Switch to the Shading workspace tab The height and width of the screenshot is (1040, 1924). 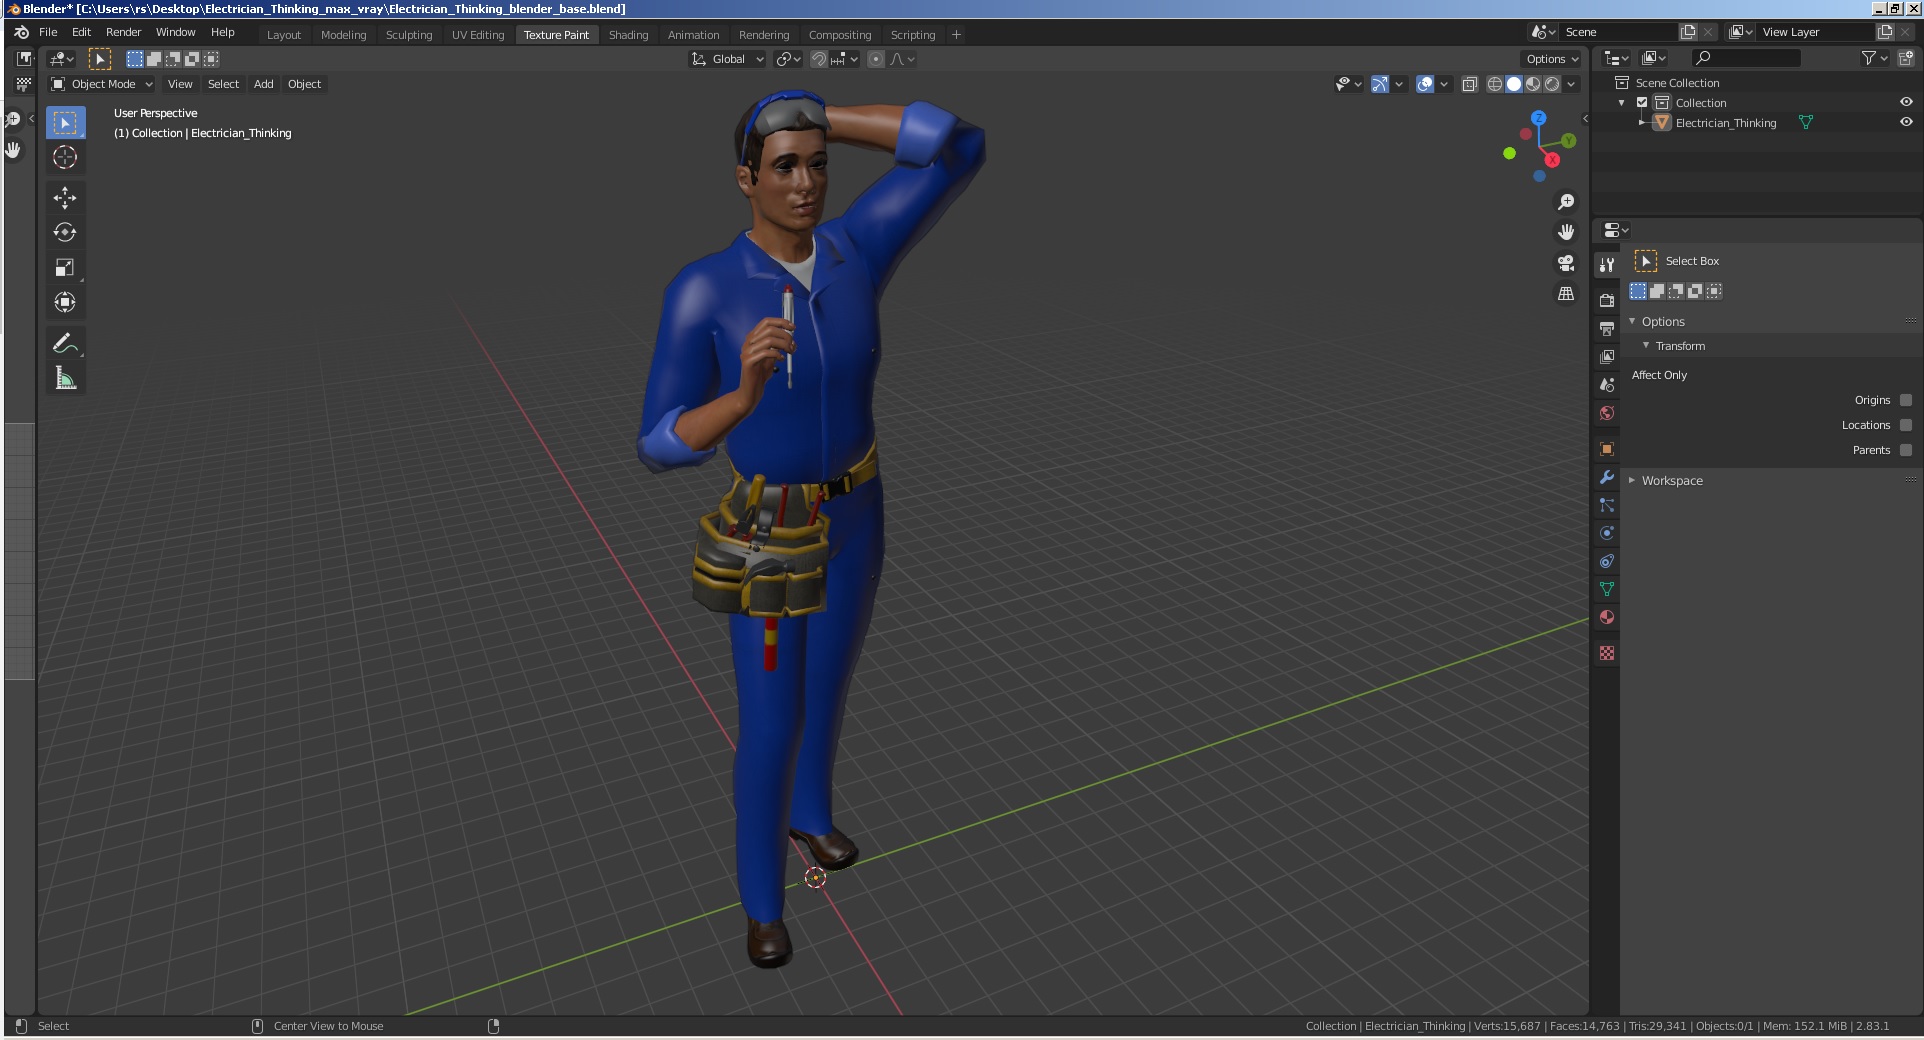(x=628, y=35)
